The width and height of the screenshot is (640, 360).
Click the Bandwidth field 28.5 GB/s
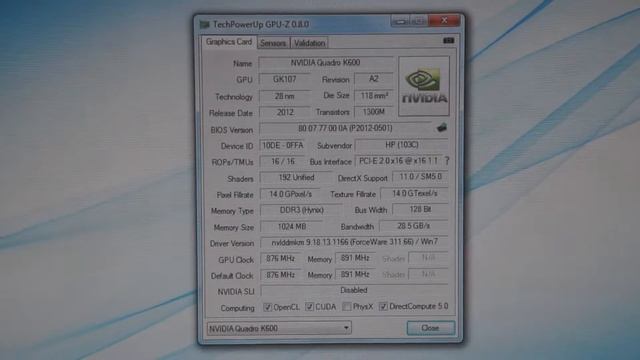coord(413,226)
